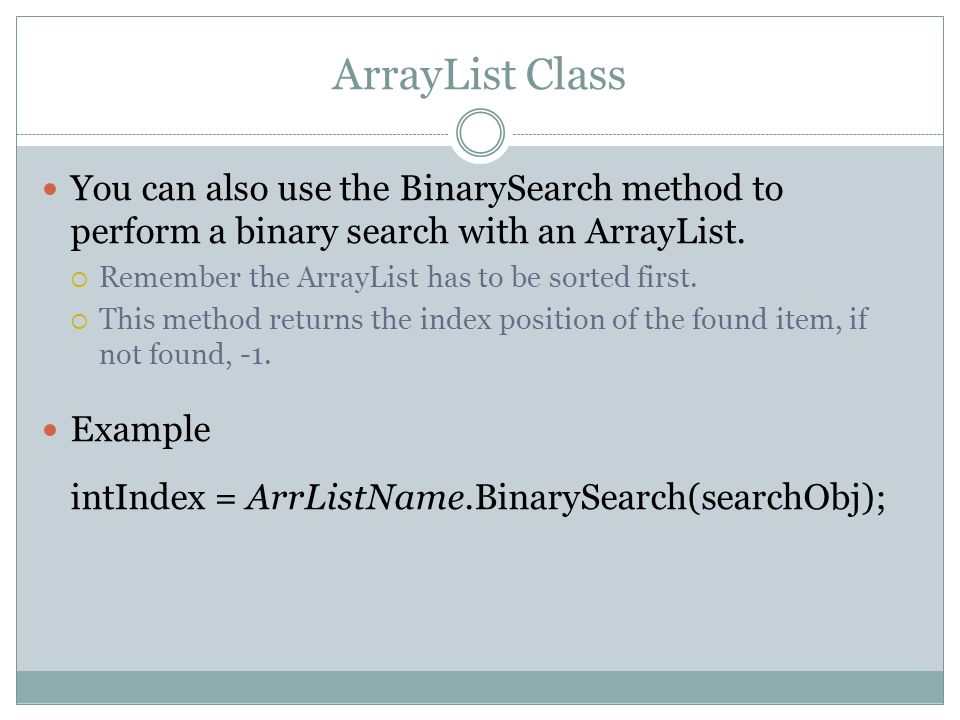960x720 pixels.
Task: Click the dashed divider line right of circle
Action: point(728,134)
